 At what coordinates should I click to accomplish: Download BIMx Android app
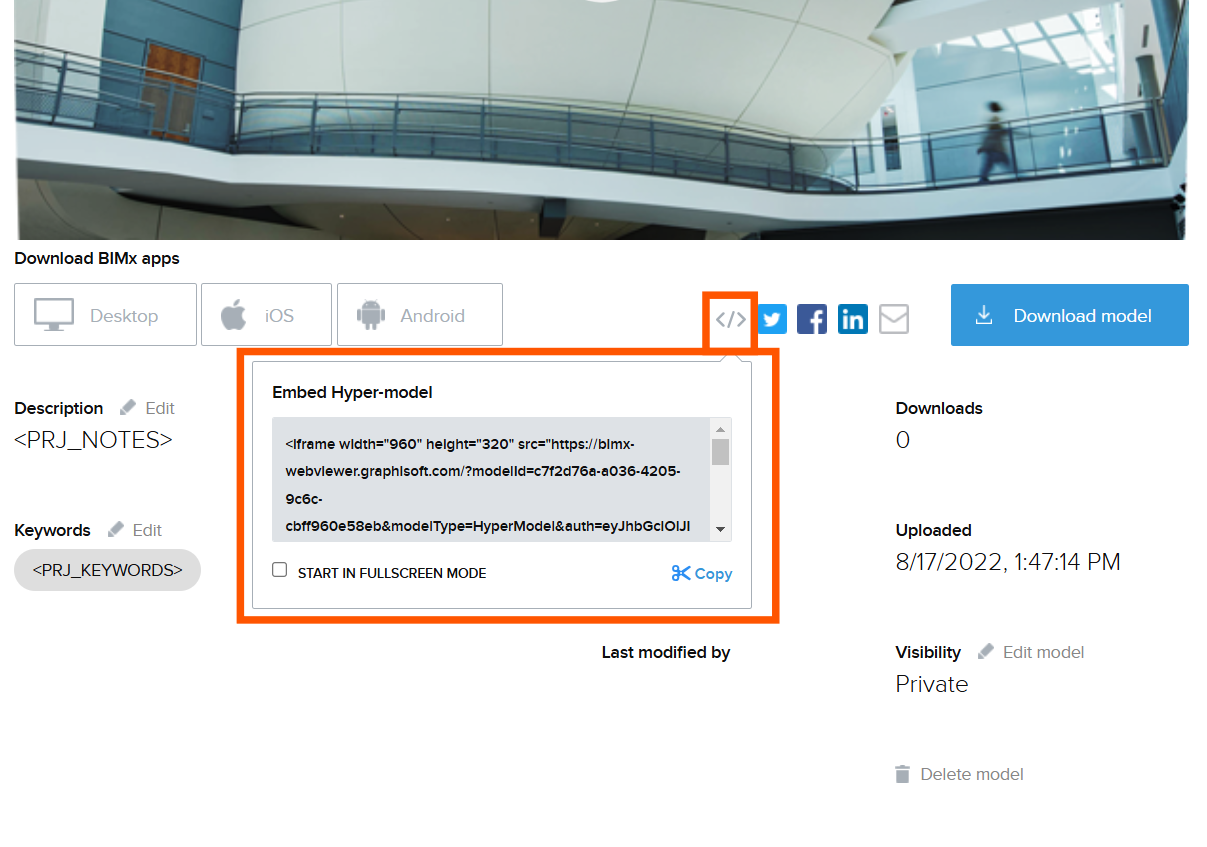click(x=420, y=315)
